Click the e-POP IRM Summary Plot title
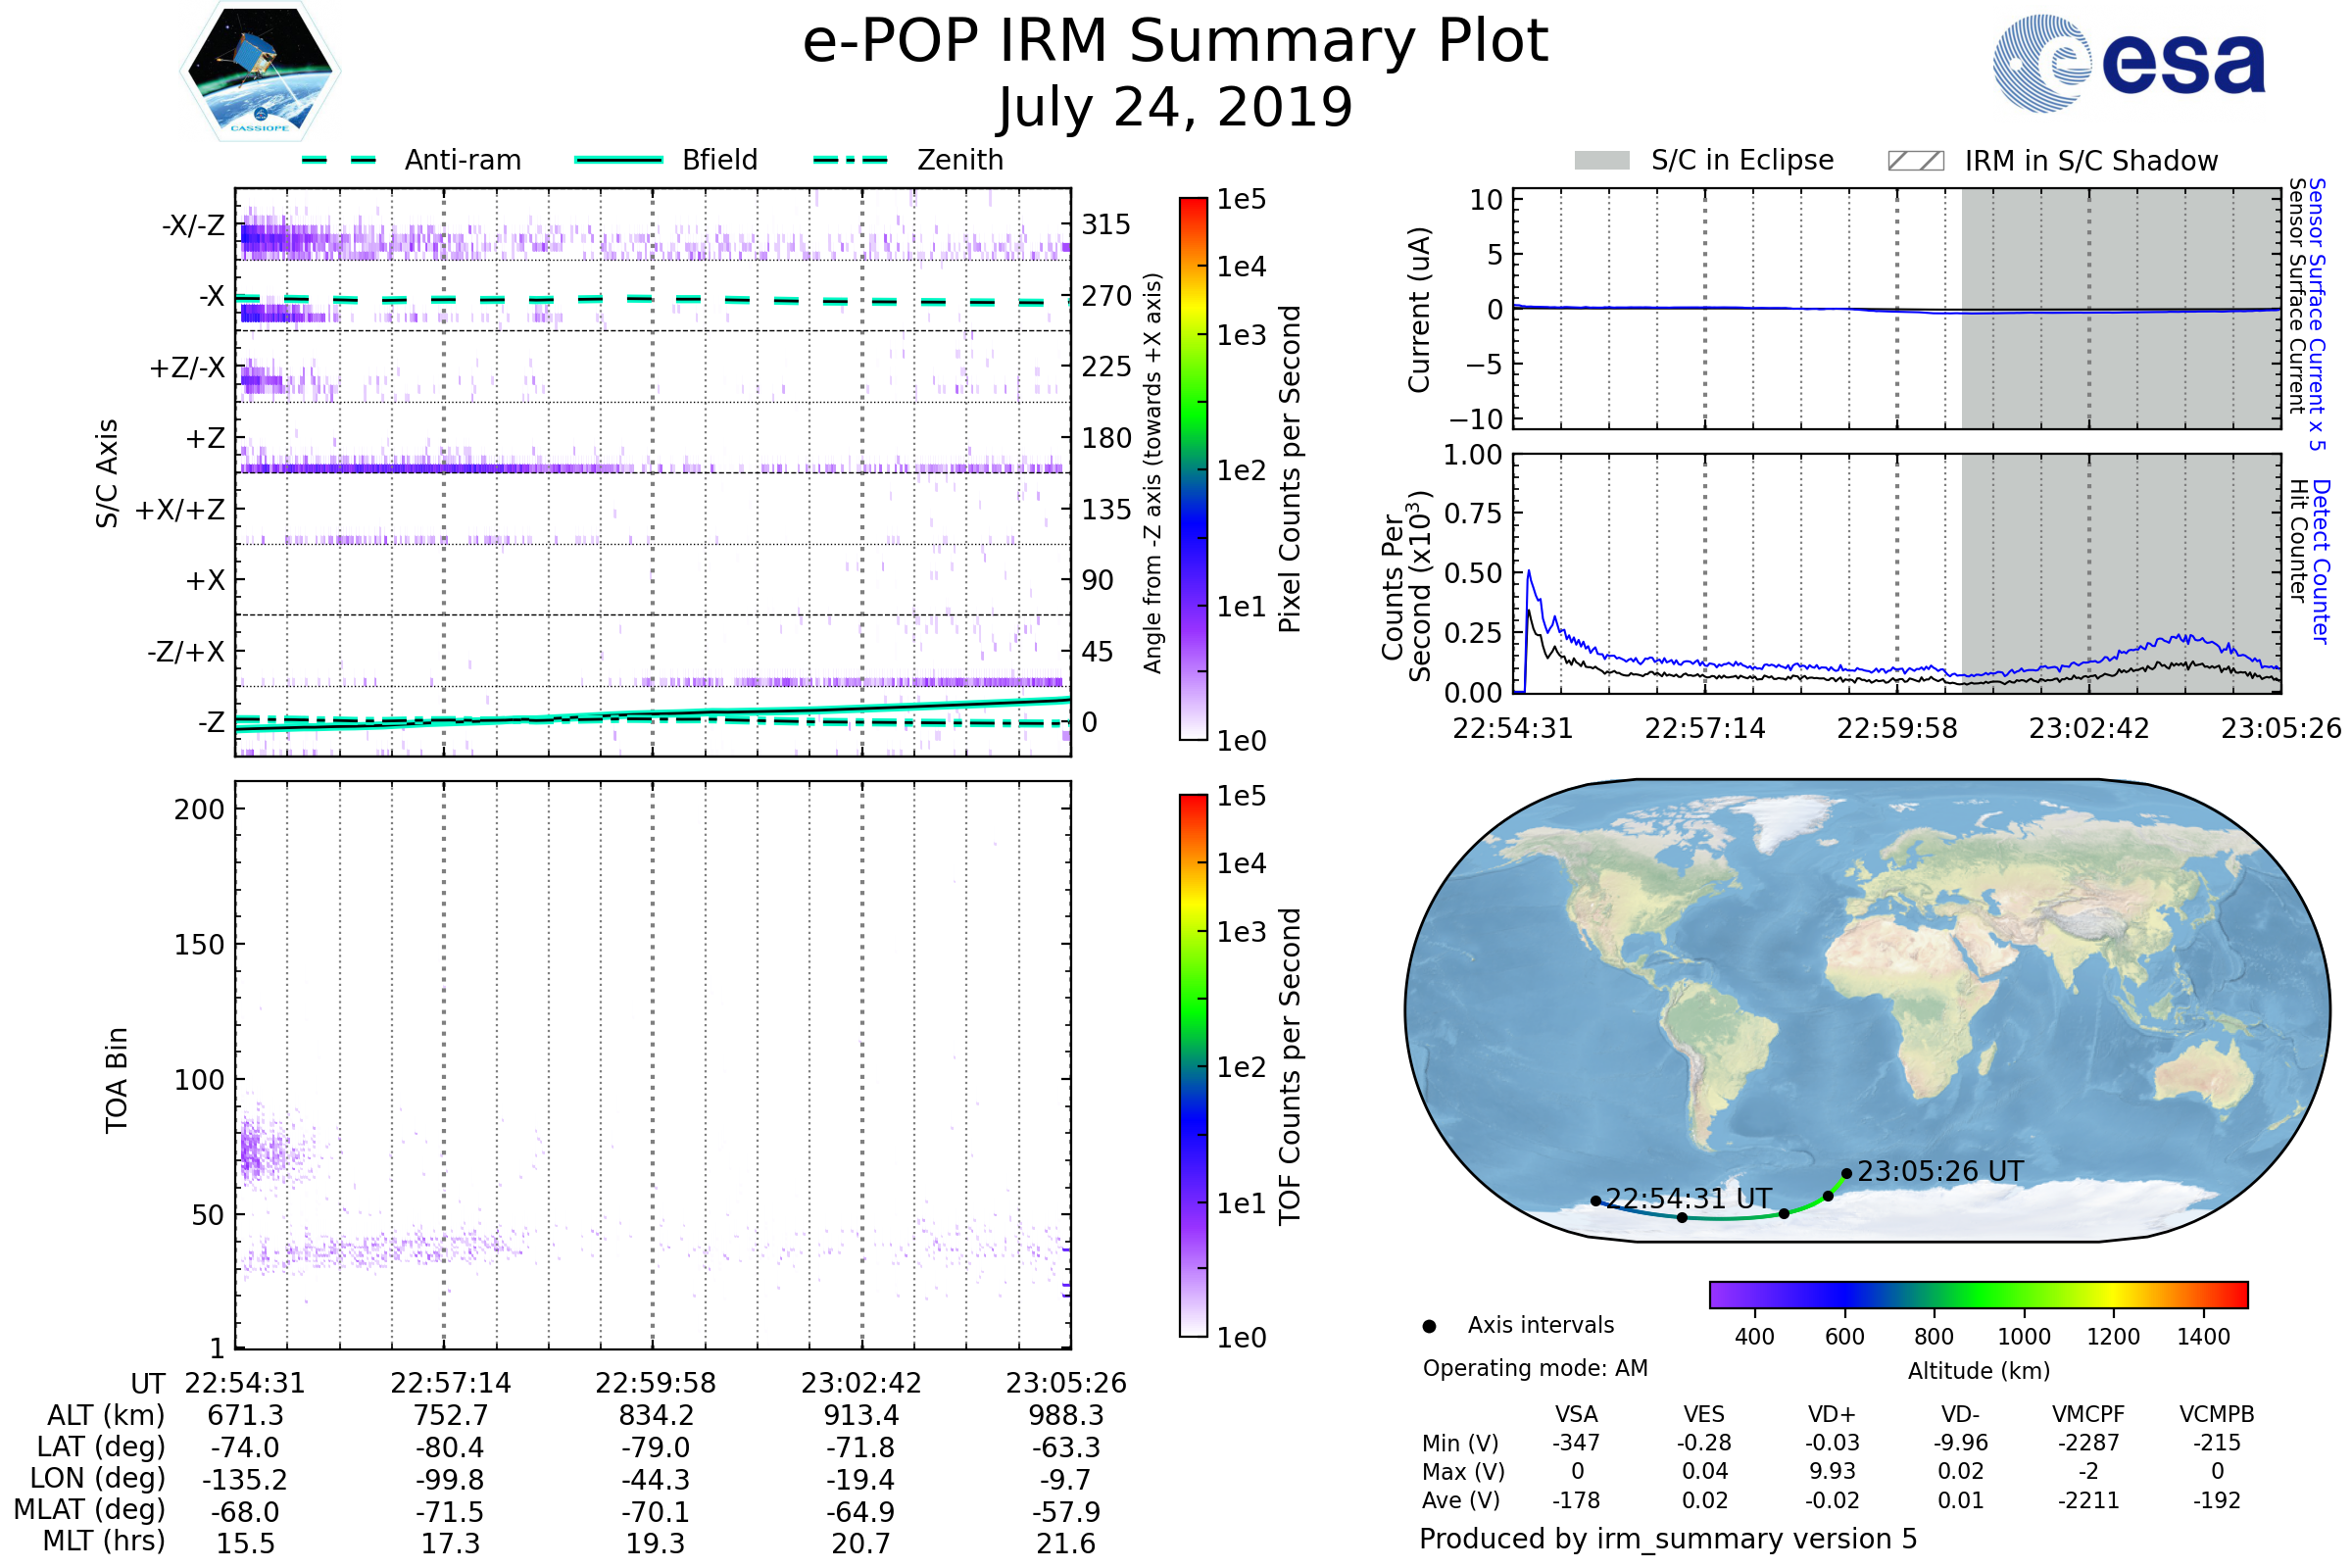Image resolution: width=2352 pixels, height=1568 pixels. pyautogui.click(x=1175, y=42)
